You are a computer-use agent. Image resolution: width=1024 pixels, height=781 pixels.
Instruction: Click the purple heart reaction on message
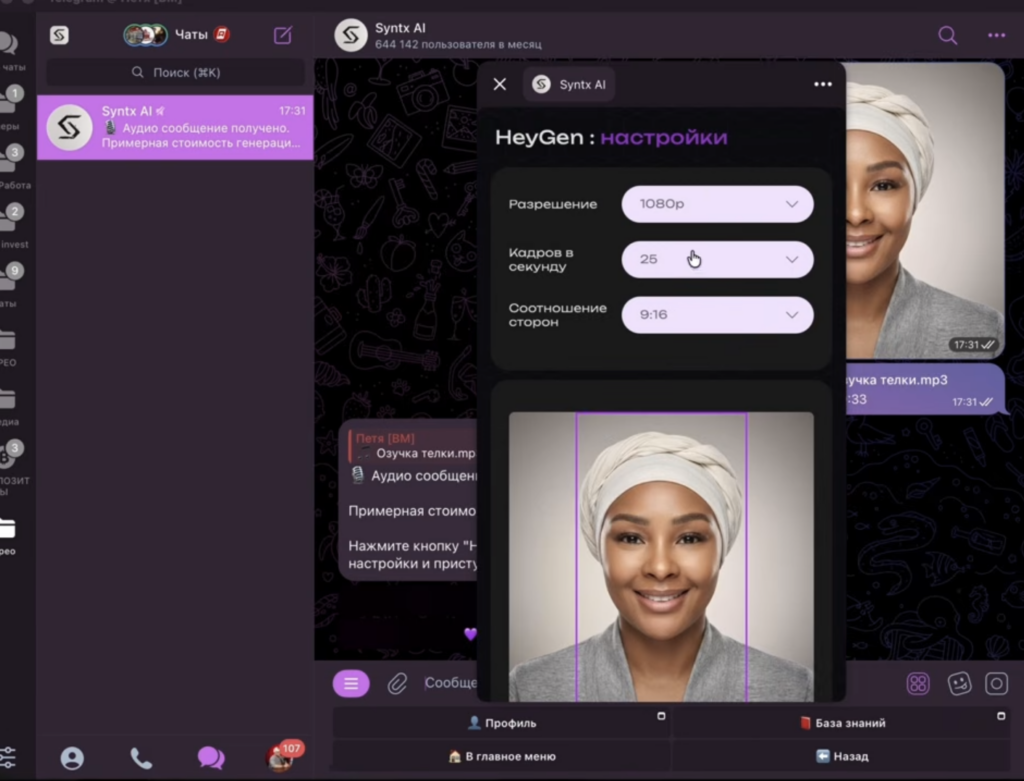pyautogui.click(x=470, y=633)
